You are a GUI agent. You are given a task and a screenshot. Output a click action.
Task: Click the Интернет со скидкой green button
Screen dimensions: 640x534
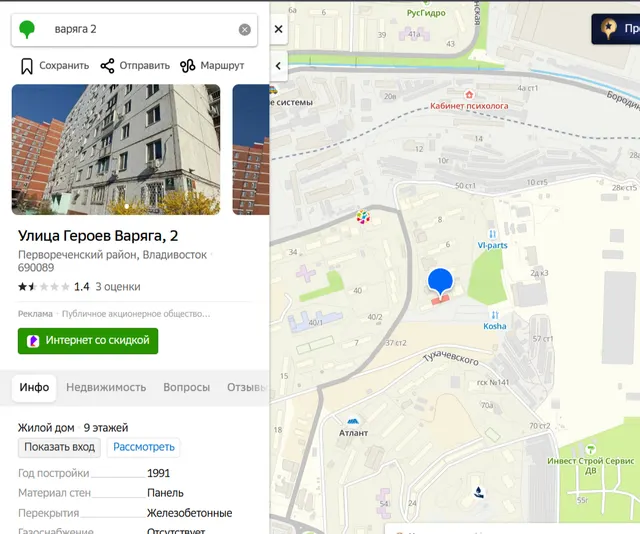[88, 341]
